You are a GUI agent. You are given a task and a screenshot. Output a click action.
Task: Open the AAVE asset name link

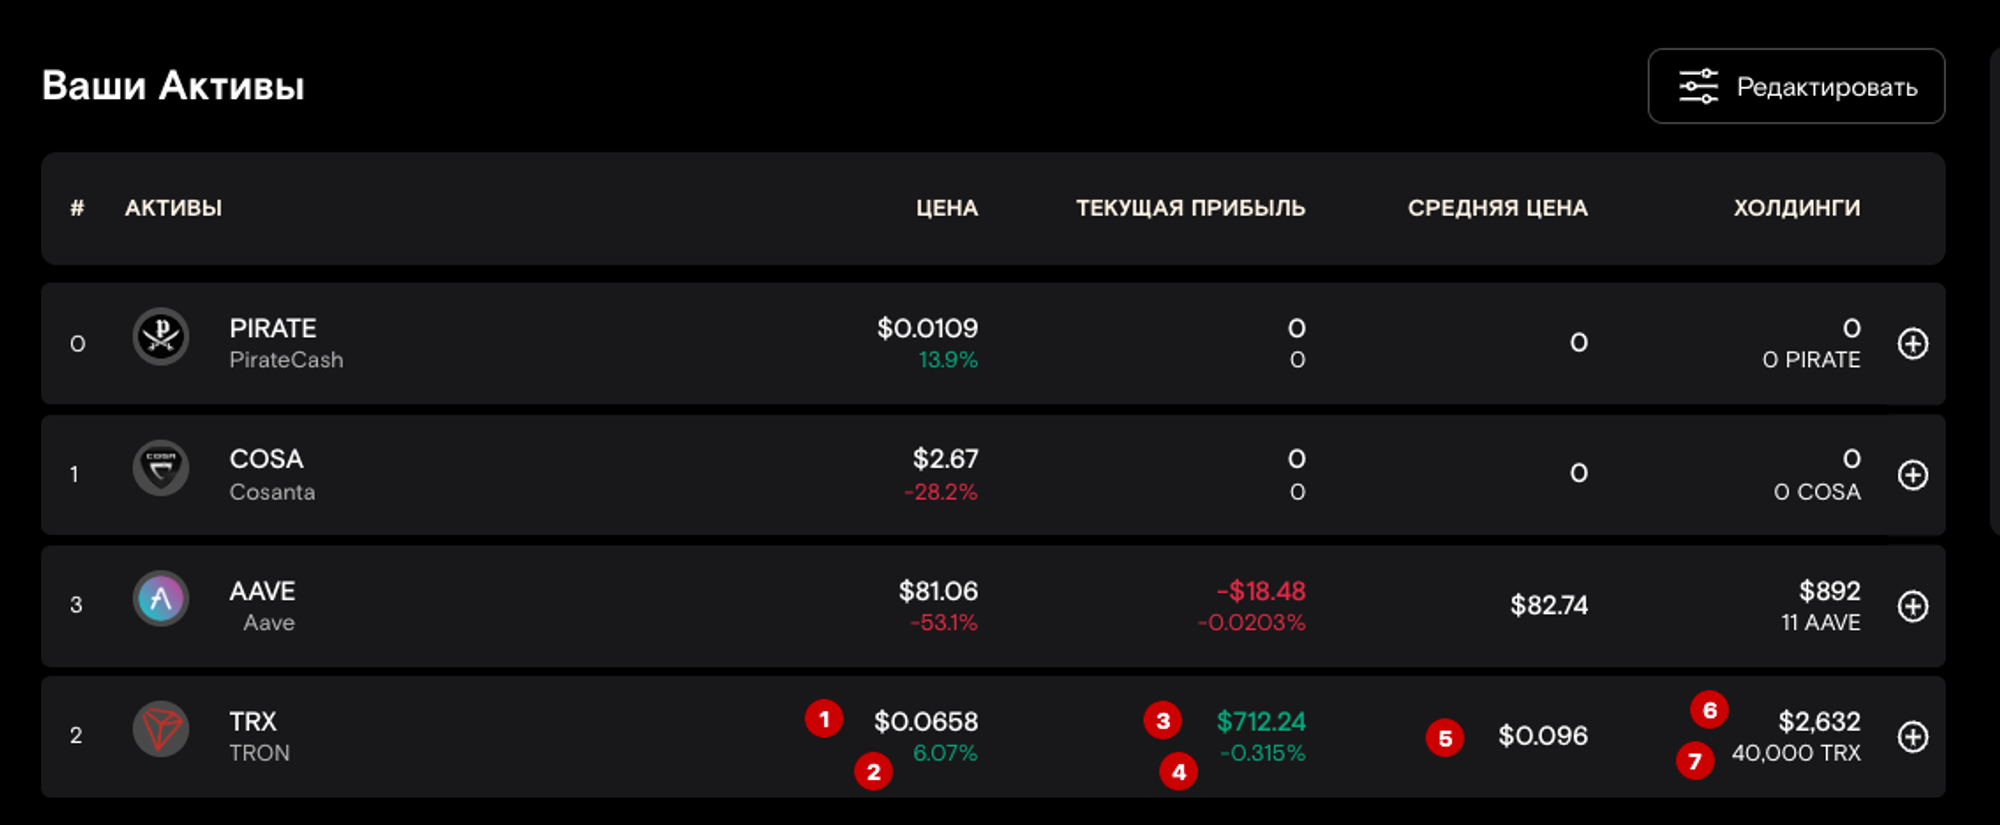[x=262, y=591]
